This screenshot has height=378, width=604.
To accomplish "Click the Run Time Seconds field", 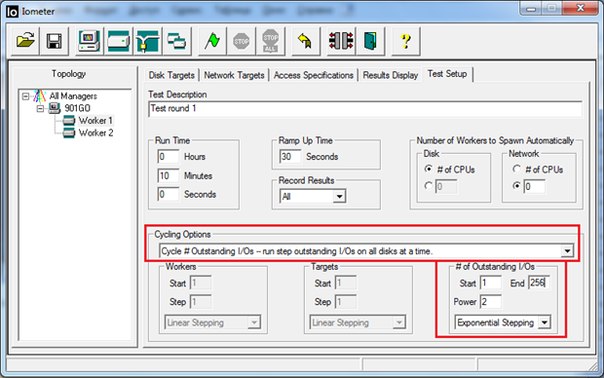I will [x=168, y=194].
